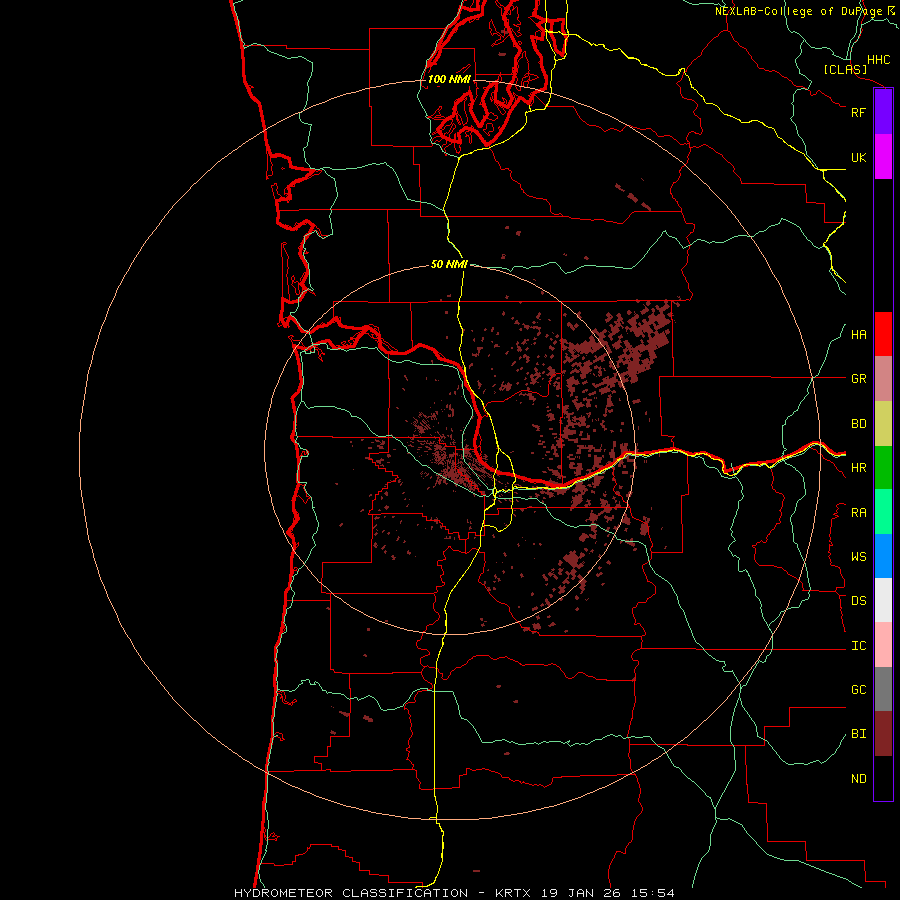Click the 'WS' legend label
Image resolution: width=900 pixels, height=900 pixels.
858,557
